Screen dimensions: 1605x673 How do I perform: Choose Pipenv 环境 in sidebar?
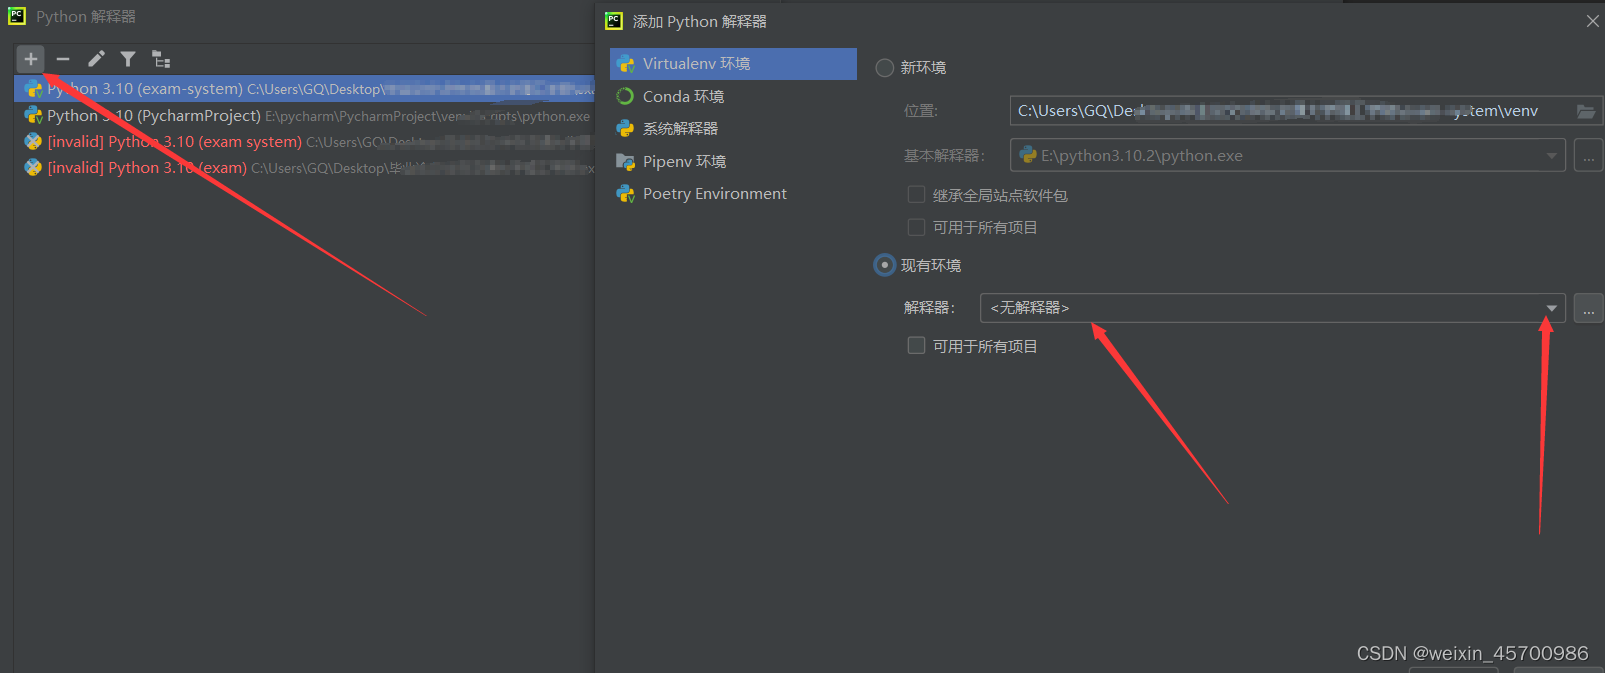pyautogui.click(x=733, y=161)
